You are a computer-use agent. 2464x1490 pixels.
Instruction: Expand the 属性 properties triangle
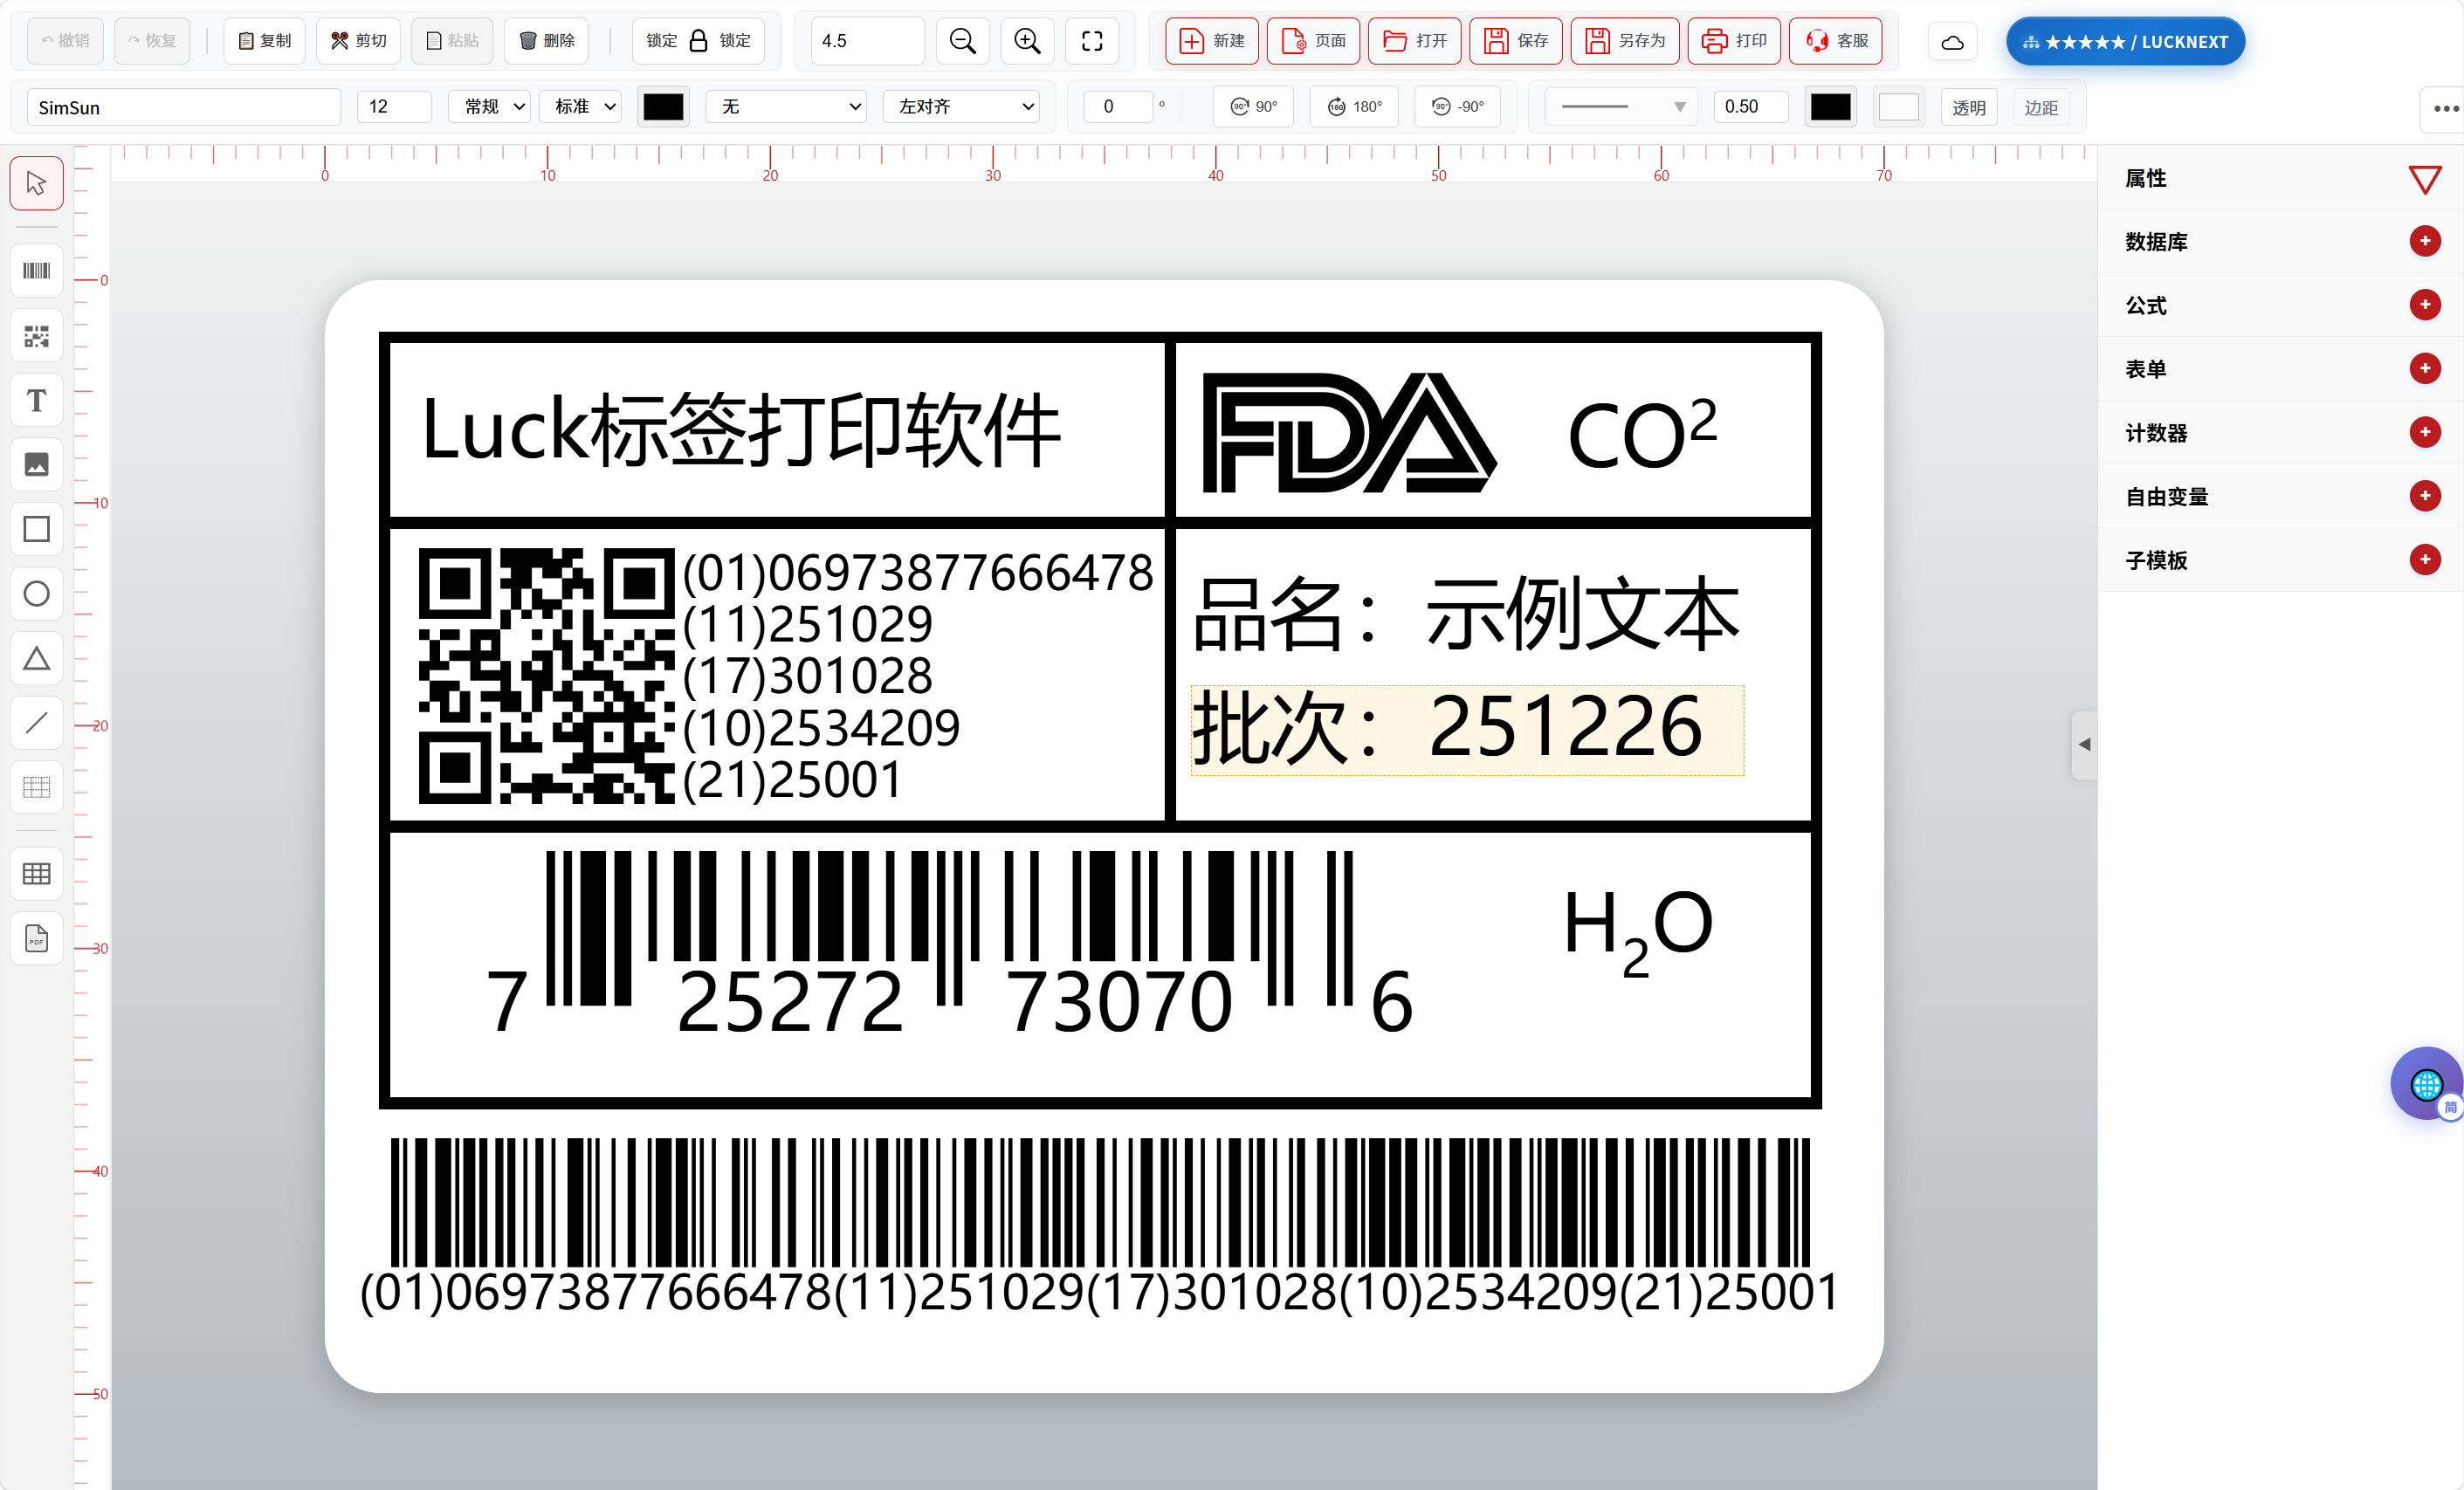click(2425, 180)
